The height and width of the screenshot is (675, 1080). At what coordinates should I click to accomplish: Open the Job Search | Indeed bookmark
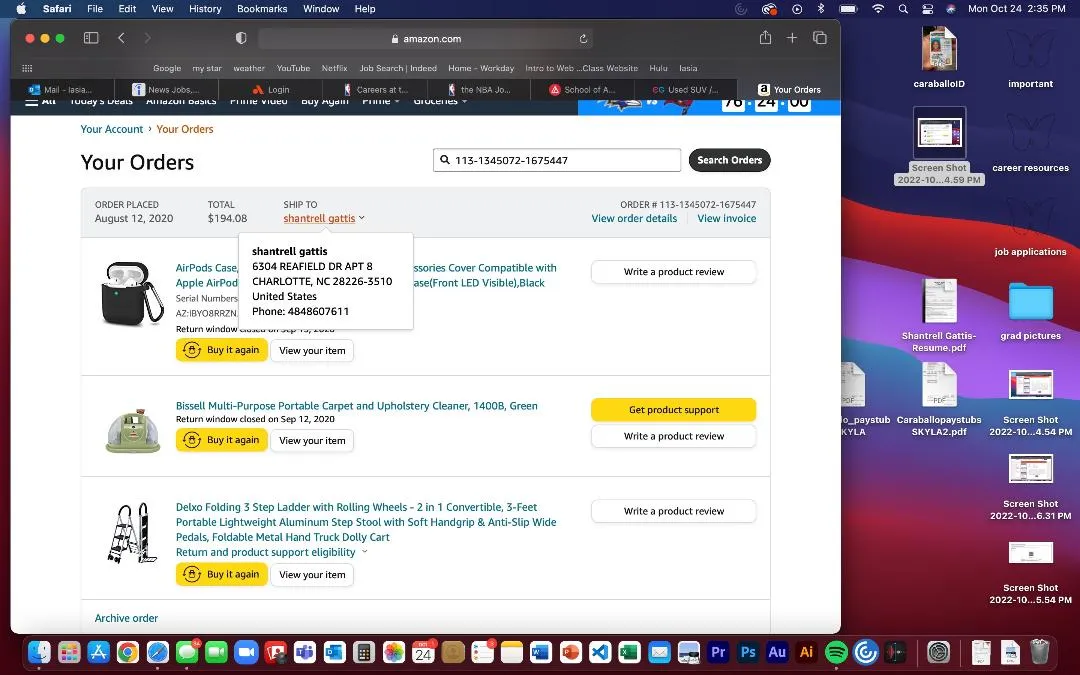pos(398,68)
